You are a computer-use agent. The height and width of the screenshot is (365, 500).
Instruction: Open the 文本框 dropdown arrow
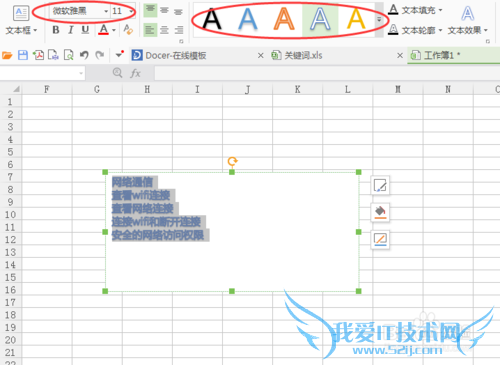35,30
